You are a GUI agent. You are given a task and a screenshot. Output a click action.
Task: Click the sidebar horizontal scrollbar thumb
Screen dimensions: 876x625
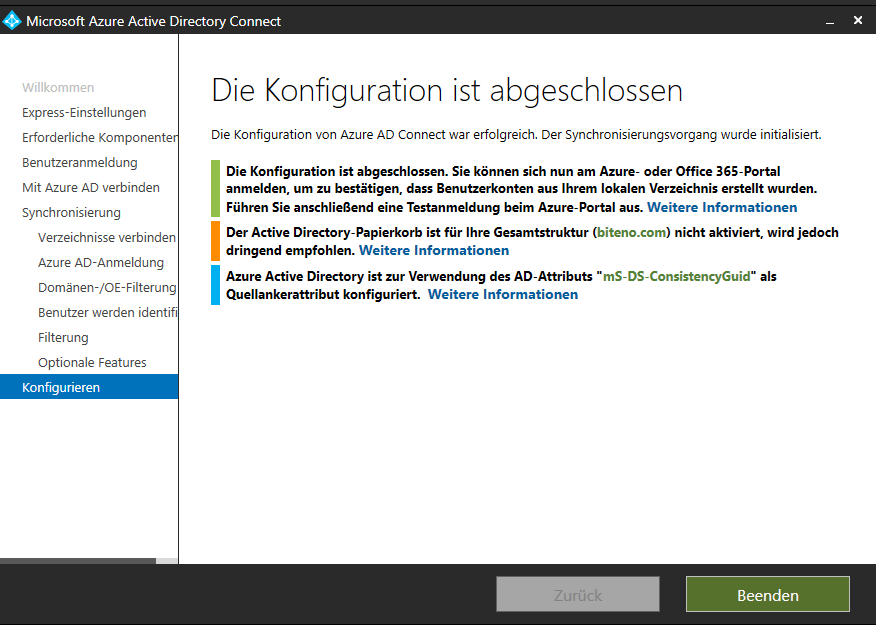coord(78,561)
